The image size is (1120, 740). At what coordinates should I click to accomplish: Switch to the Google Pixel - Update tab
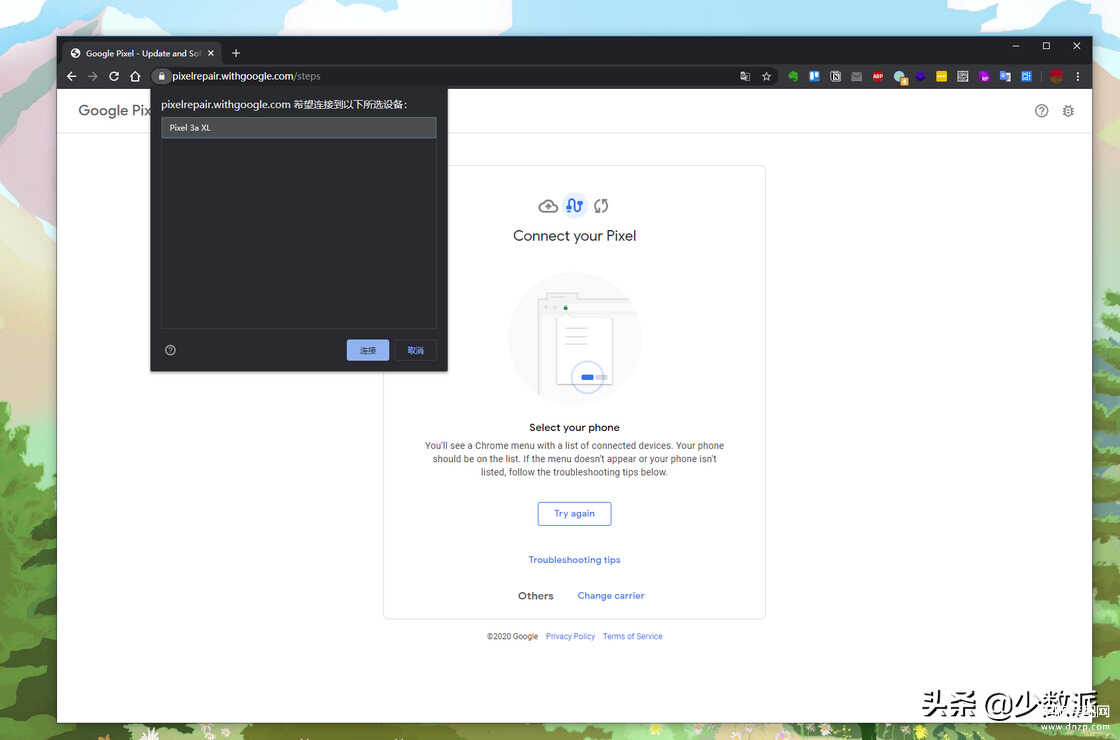point(143,53)
